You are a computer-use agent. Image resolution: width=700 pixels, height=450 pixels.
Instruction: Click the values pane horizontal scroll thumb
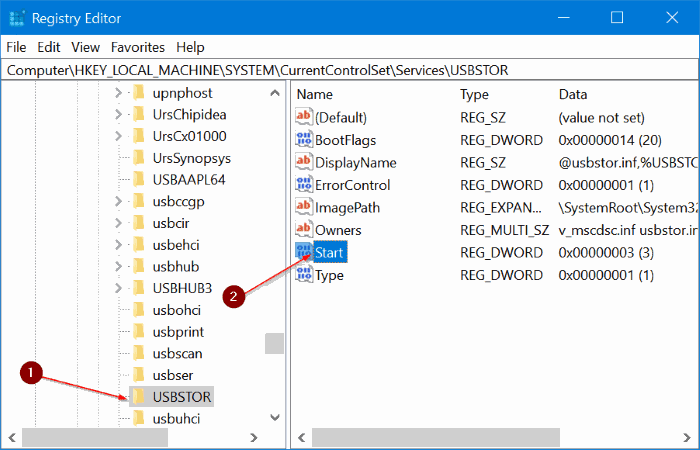(436, 438)
